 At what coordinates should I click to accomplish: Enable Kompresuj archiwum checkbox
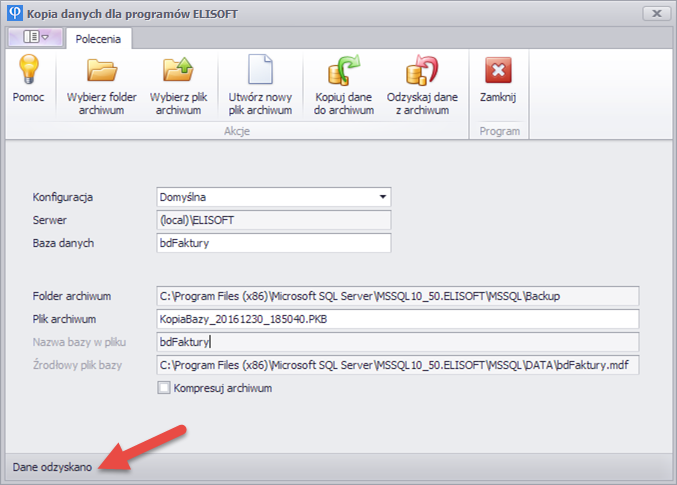tap(164, 387)
